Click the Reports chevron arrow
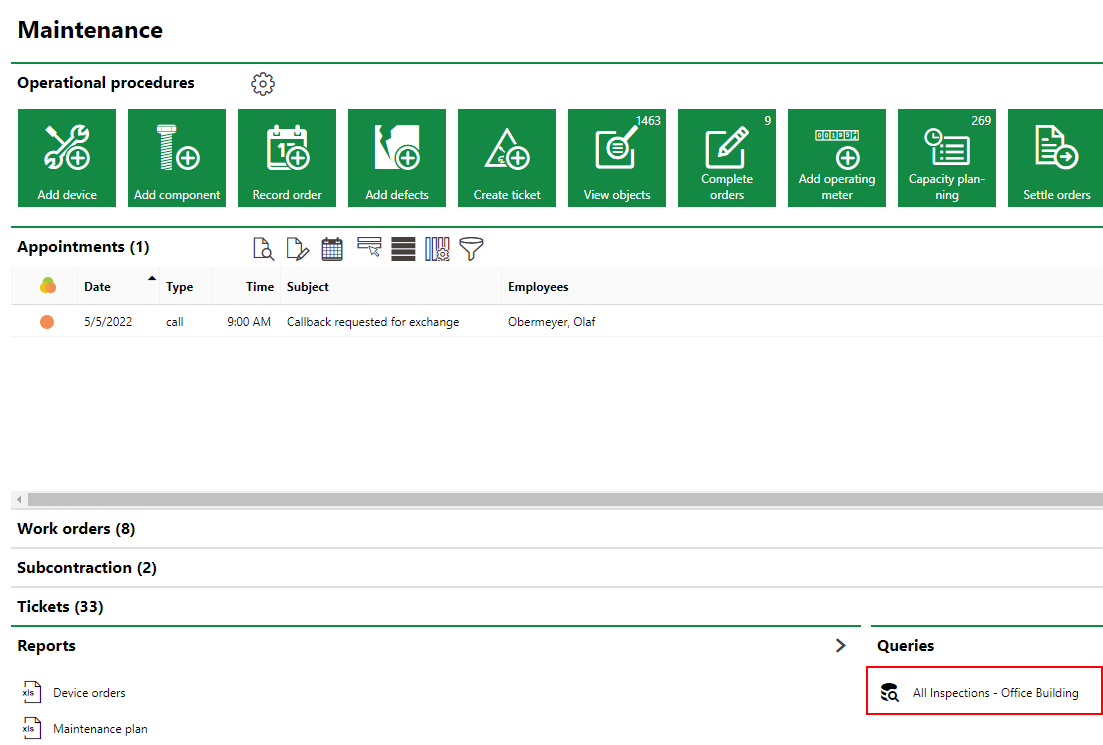Image resolution: width=1103 pixels, height=745 pixels. pyautogui.click(x=841, y=646)
